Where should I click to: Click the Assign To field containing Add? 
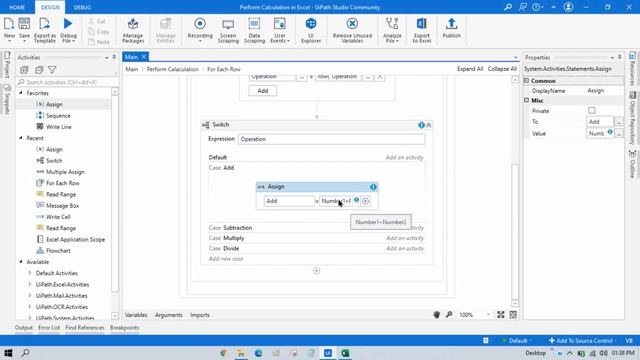coord(289,201)
